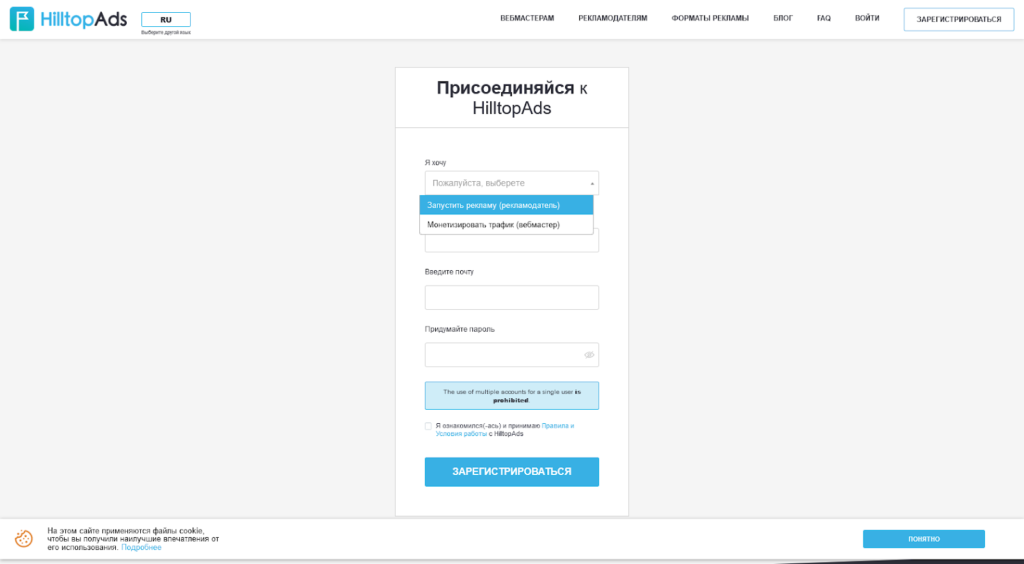Focus the 'Придумайте пароль' password field
The width and height of the screenshot is (1024, 564).
click(x=511, y=355)
